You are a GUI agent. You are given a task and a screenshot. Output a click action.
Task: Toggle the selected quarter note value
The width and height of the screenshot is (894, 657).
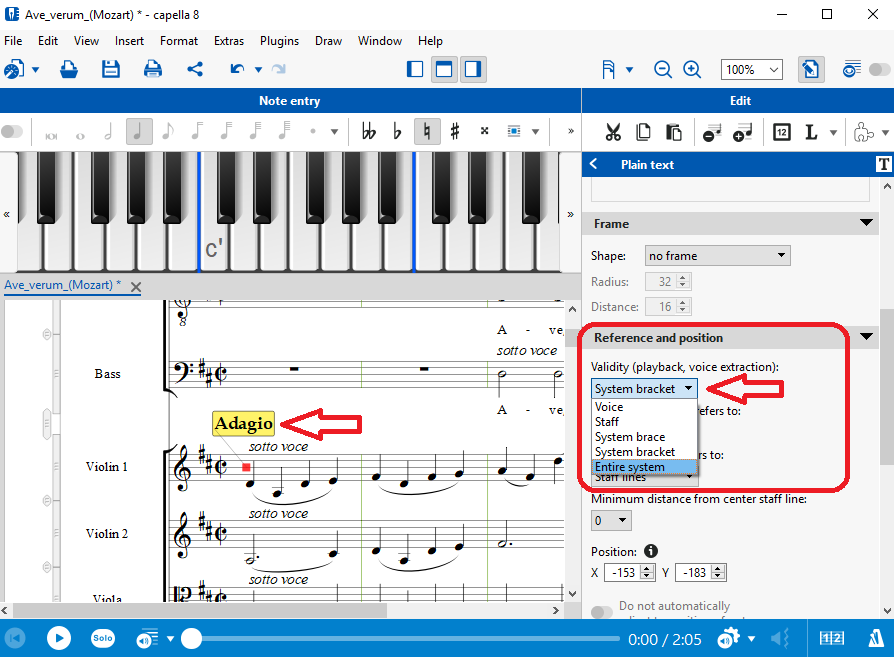[x=139, y=132]
